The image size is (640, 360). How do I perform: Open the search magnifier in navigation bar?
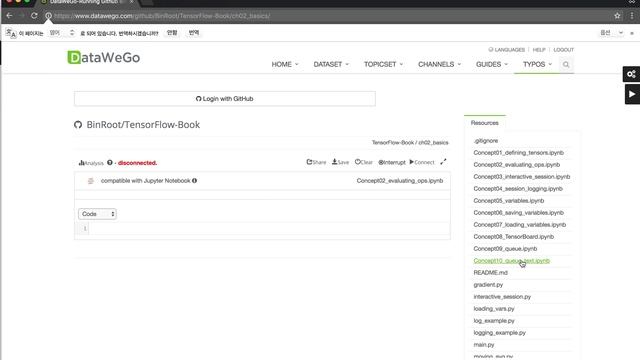tap(566, 64)
